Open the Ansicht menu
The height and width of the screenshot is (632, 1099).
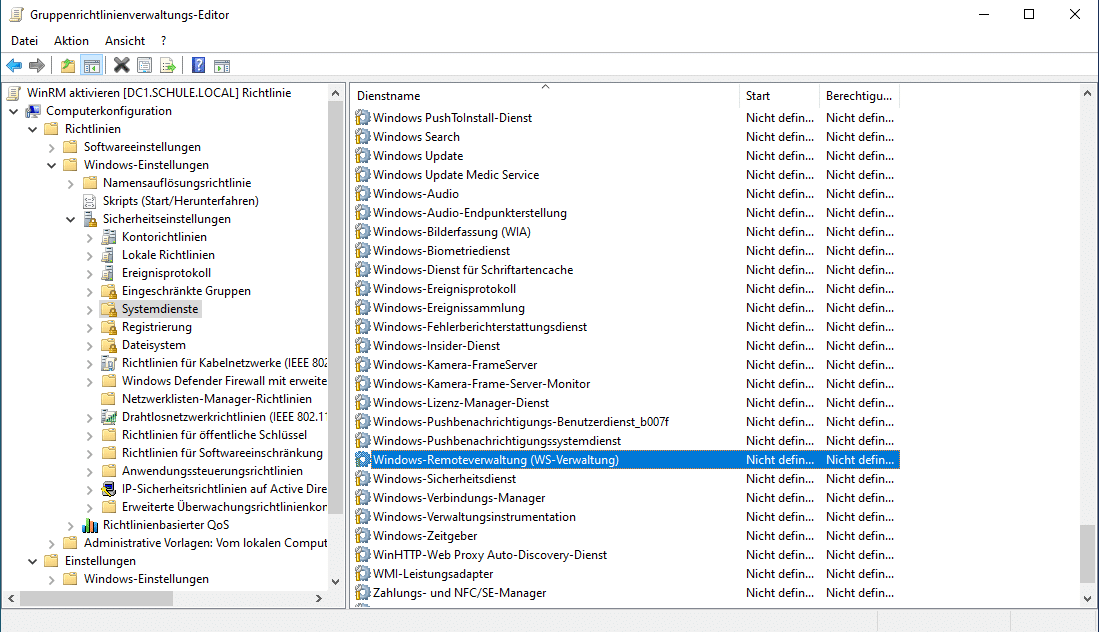(124, 40)
